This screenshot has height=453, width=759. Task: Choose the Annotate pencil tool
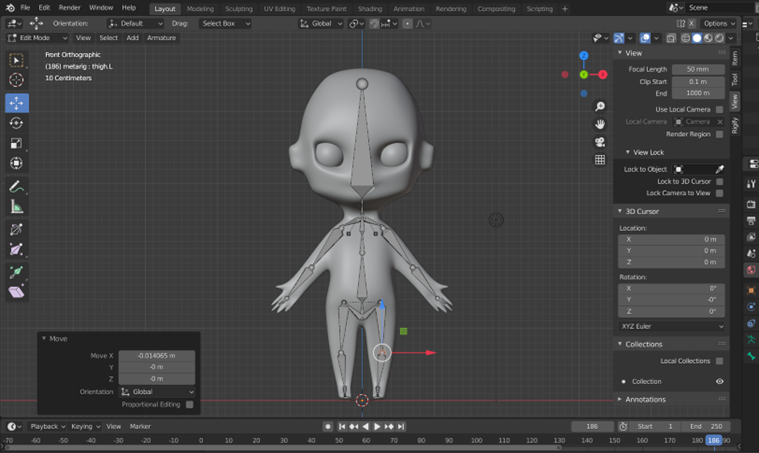point(16,186)
